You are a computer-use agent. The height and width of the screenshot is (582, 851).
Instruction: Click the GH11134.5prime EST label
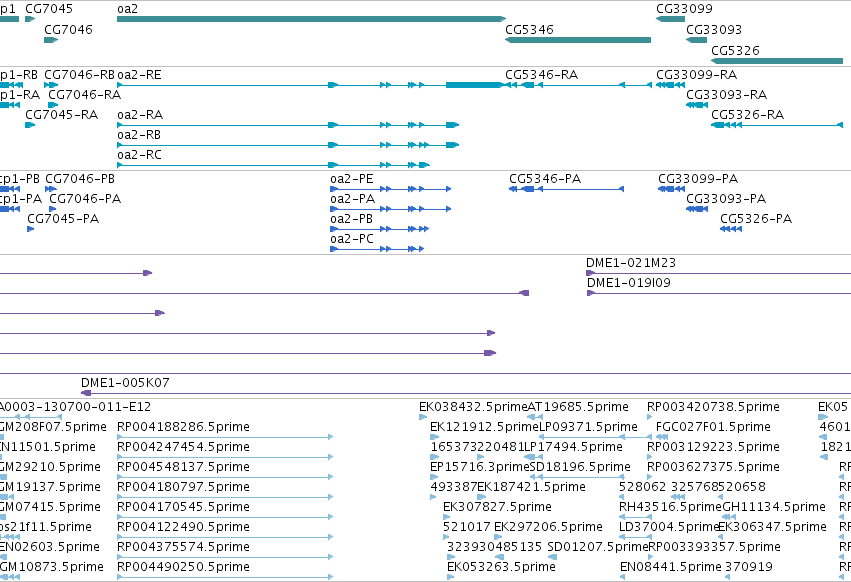coord(774,507)
